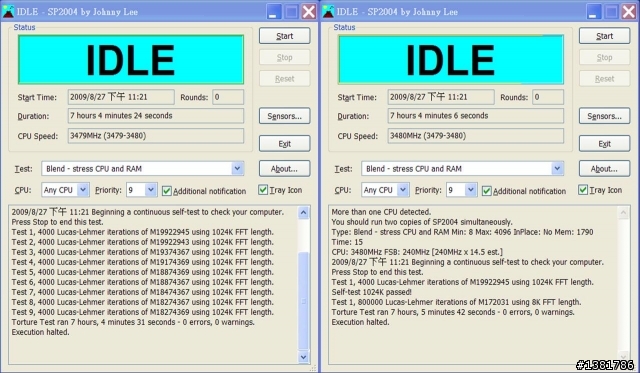Open Test type dropdown in right window
The height and width of the screenshot is (373, 640).
pyautogui.click(x=558, y=169)
